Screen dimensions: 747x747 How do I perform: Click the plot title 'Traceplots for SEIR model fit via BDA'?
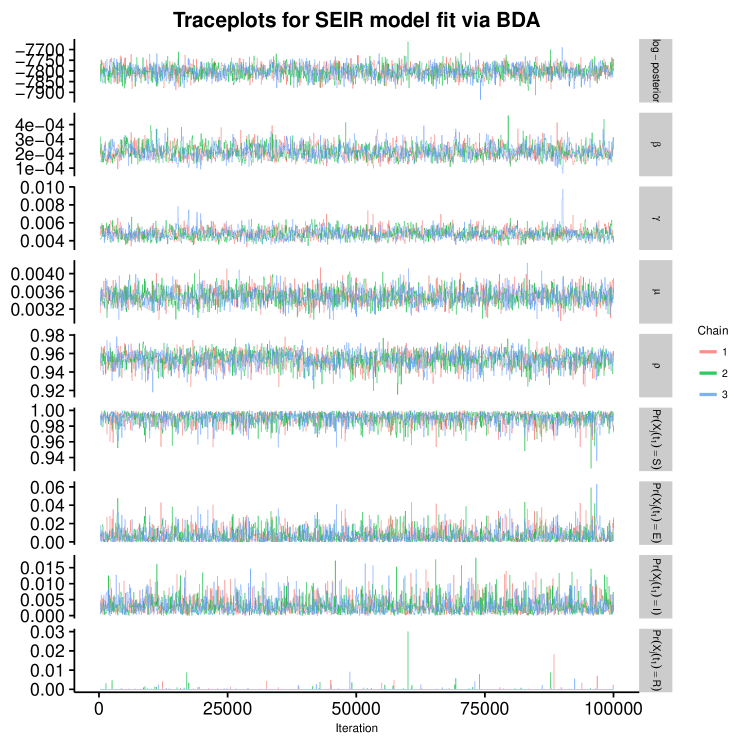356,20
